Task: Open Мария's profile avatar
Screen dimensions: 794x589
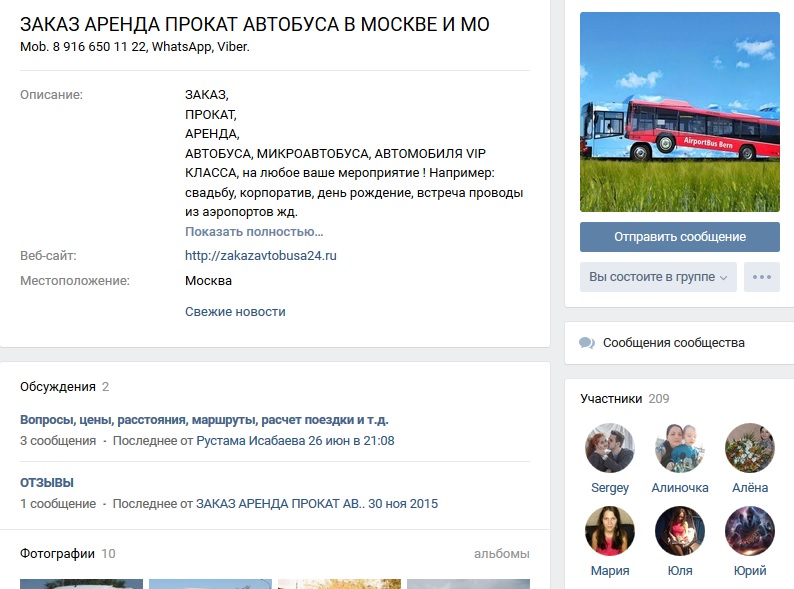Action: coord(610,531)
